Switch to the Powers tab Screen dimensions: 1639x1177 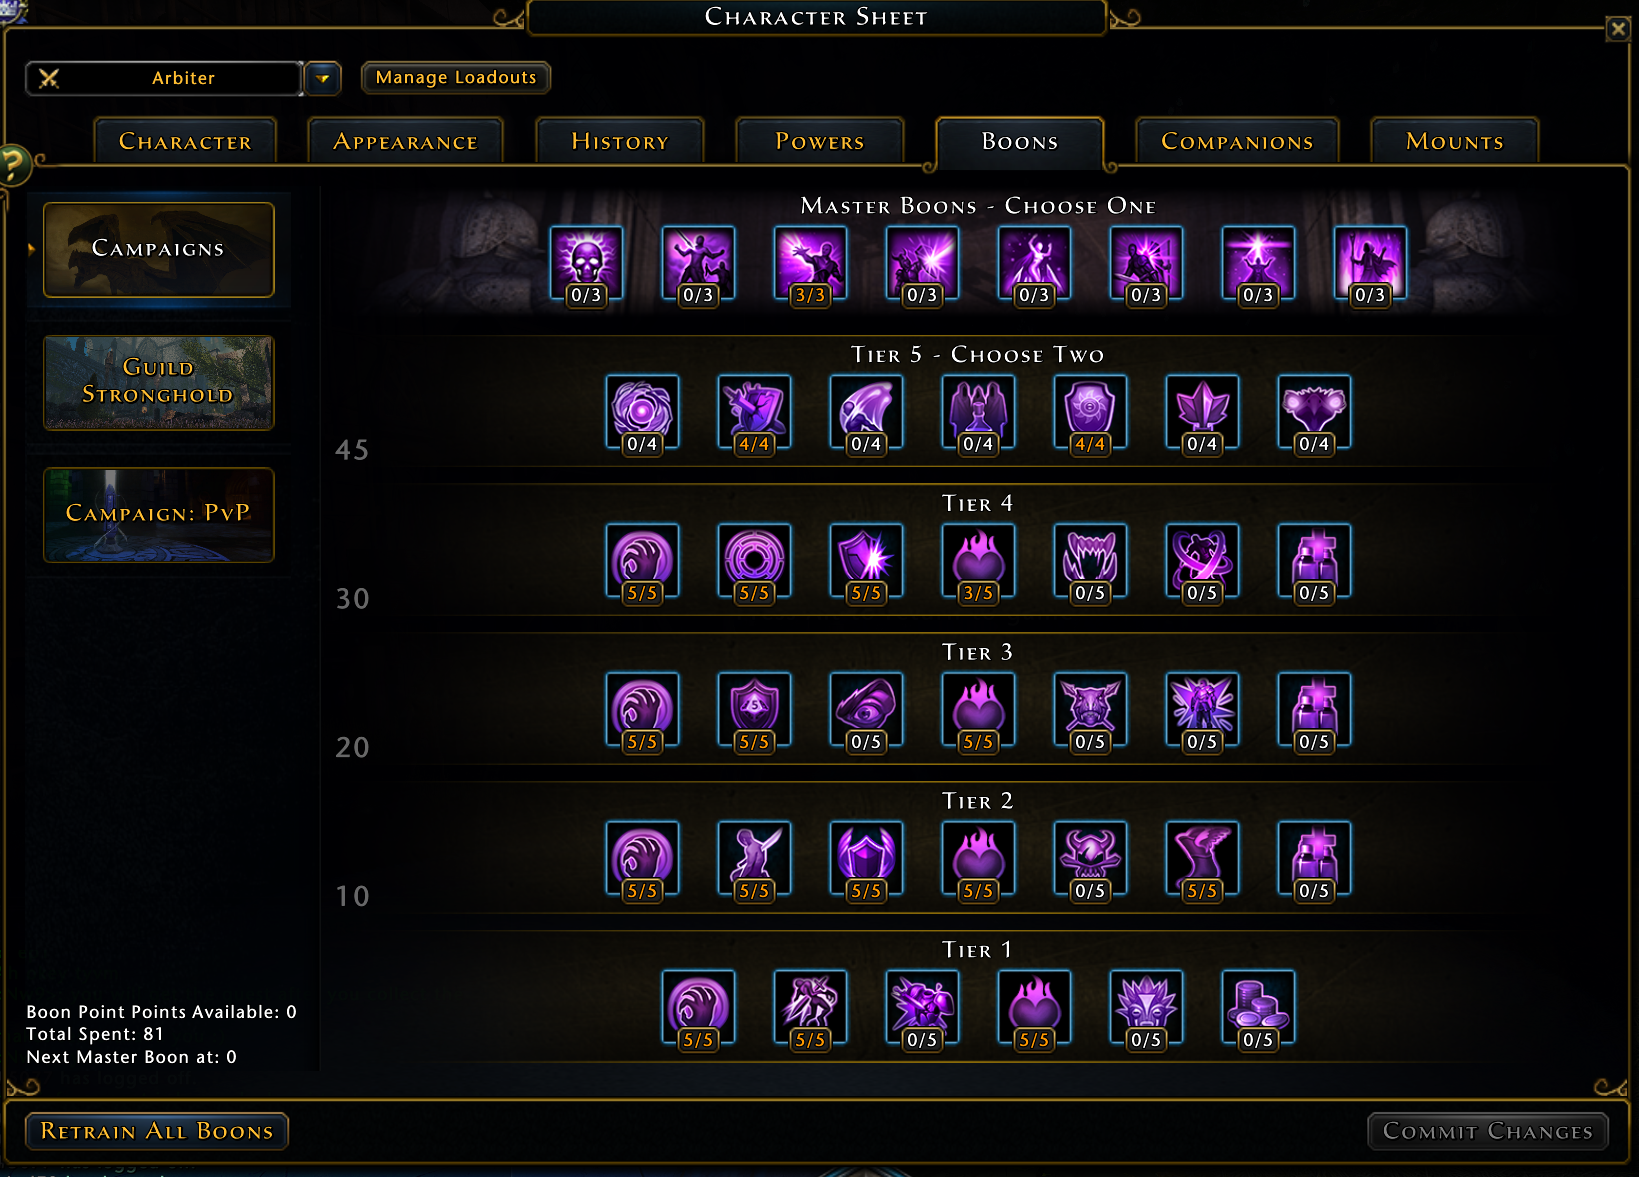(820, 141)
